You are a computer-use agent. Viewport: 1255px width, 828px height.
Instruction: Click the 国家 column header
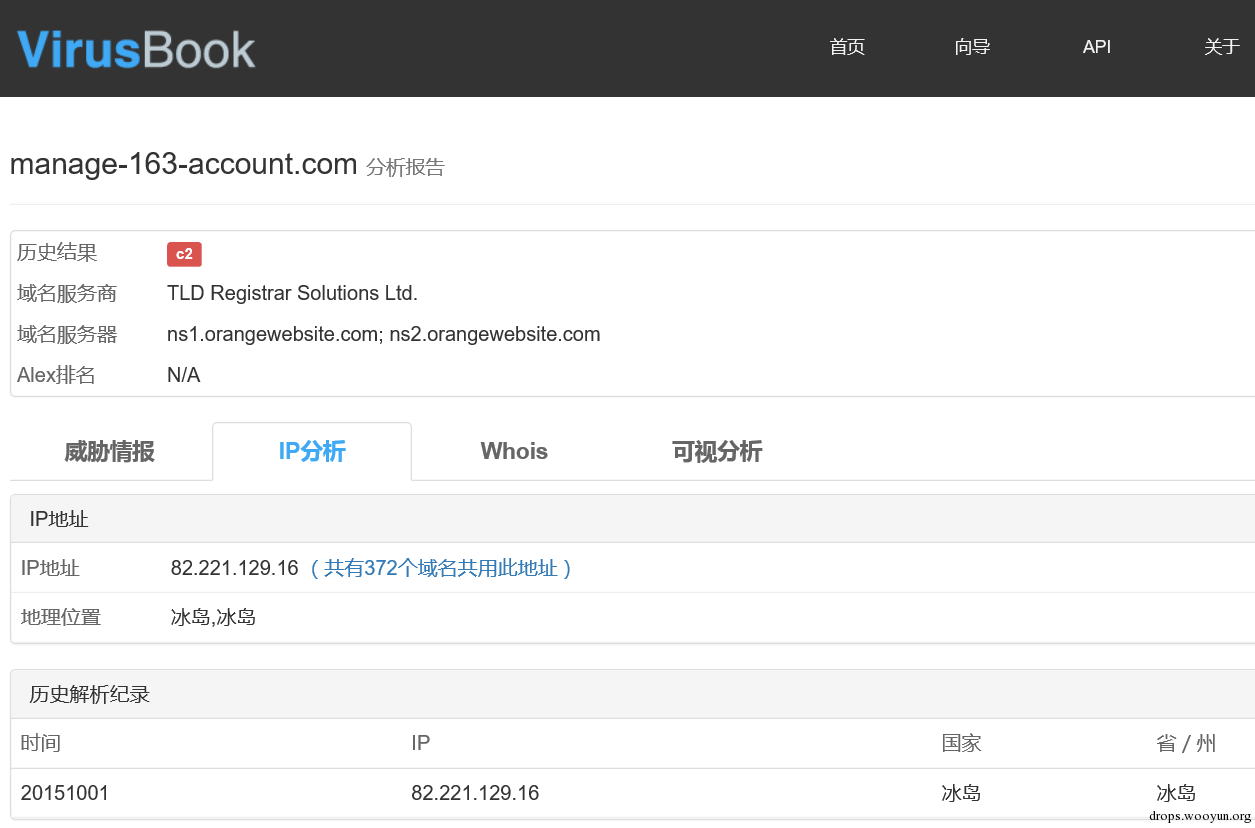click(x=961, y=743)
